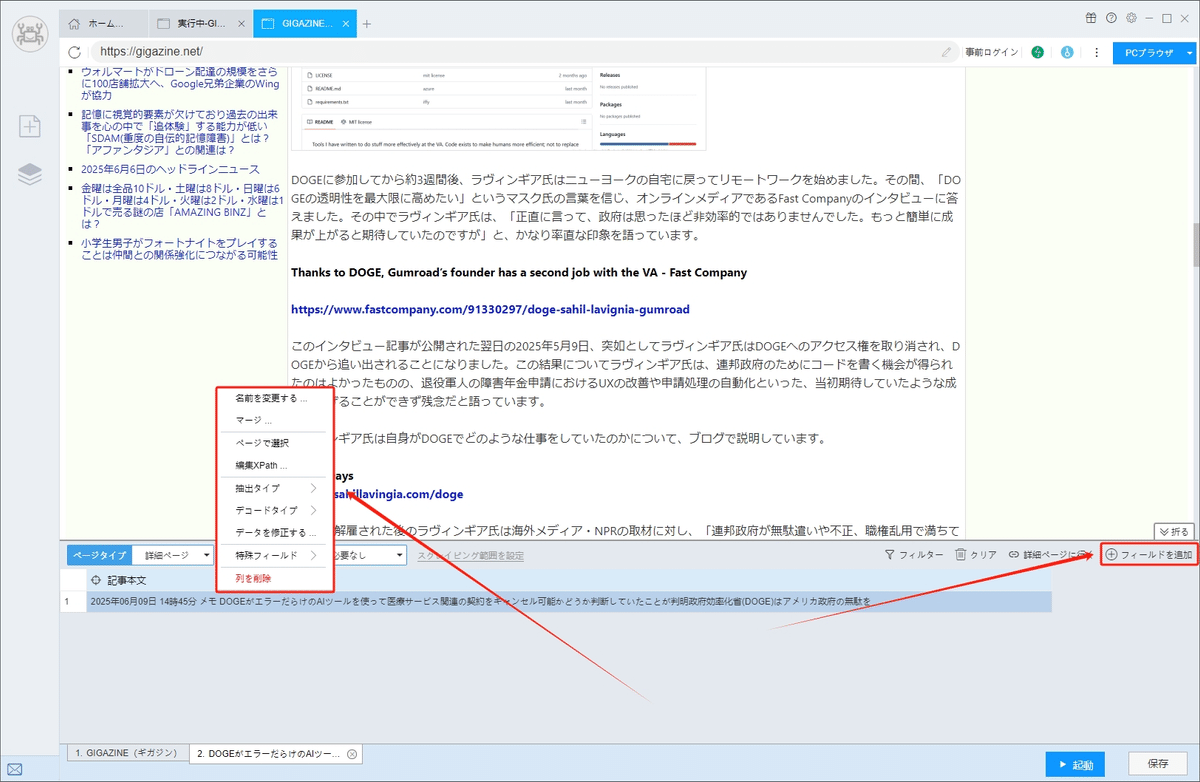
Task: Click the new task plus icon in sidebar
Action: coord(30,126)
